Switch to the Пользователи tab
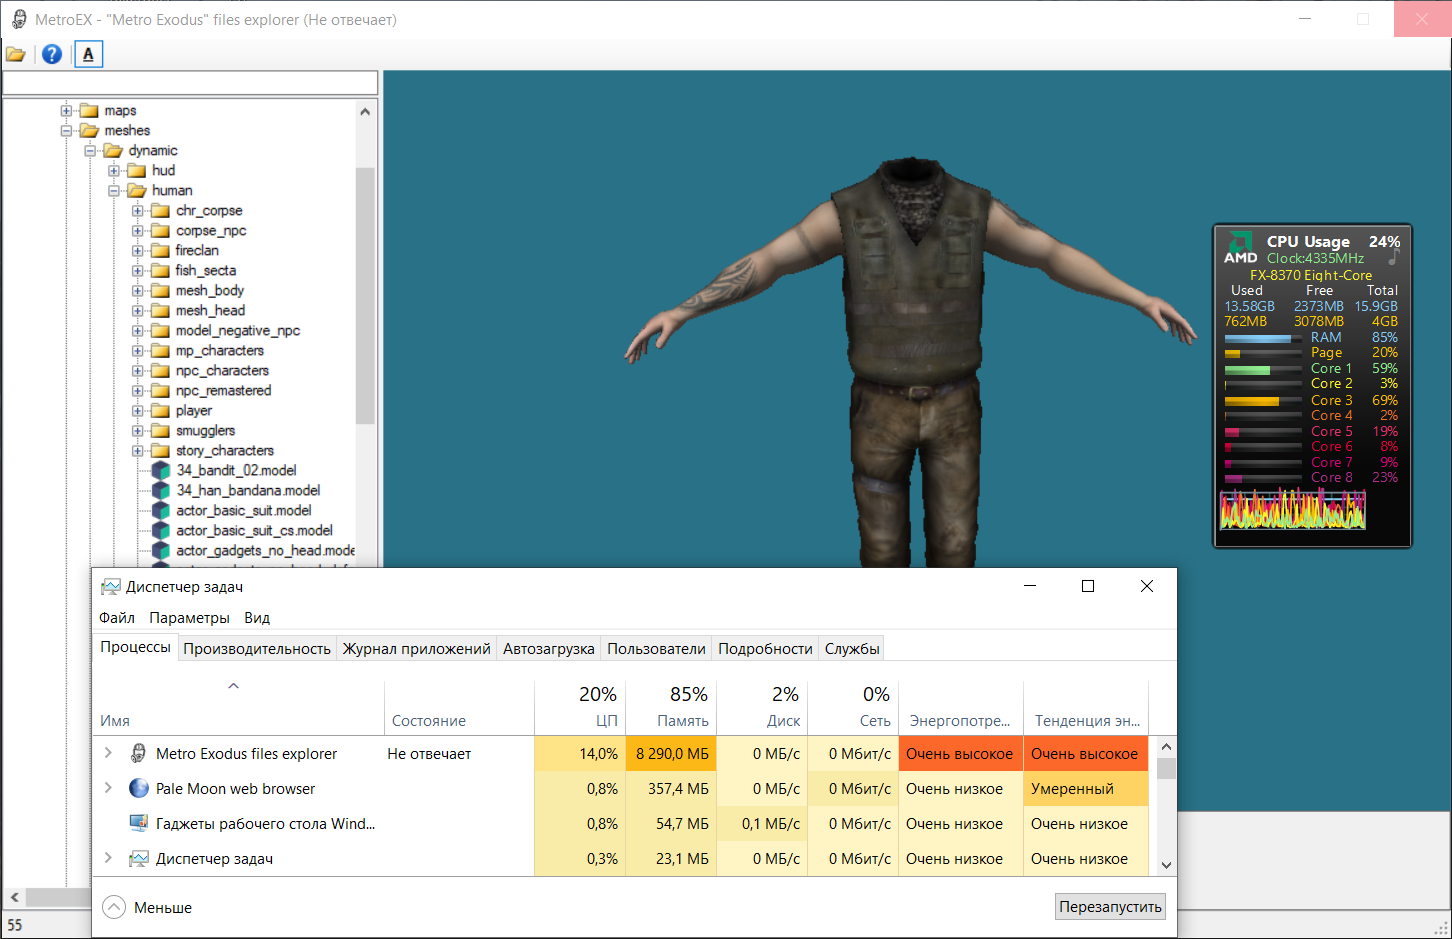 point(656,648)
